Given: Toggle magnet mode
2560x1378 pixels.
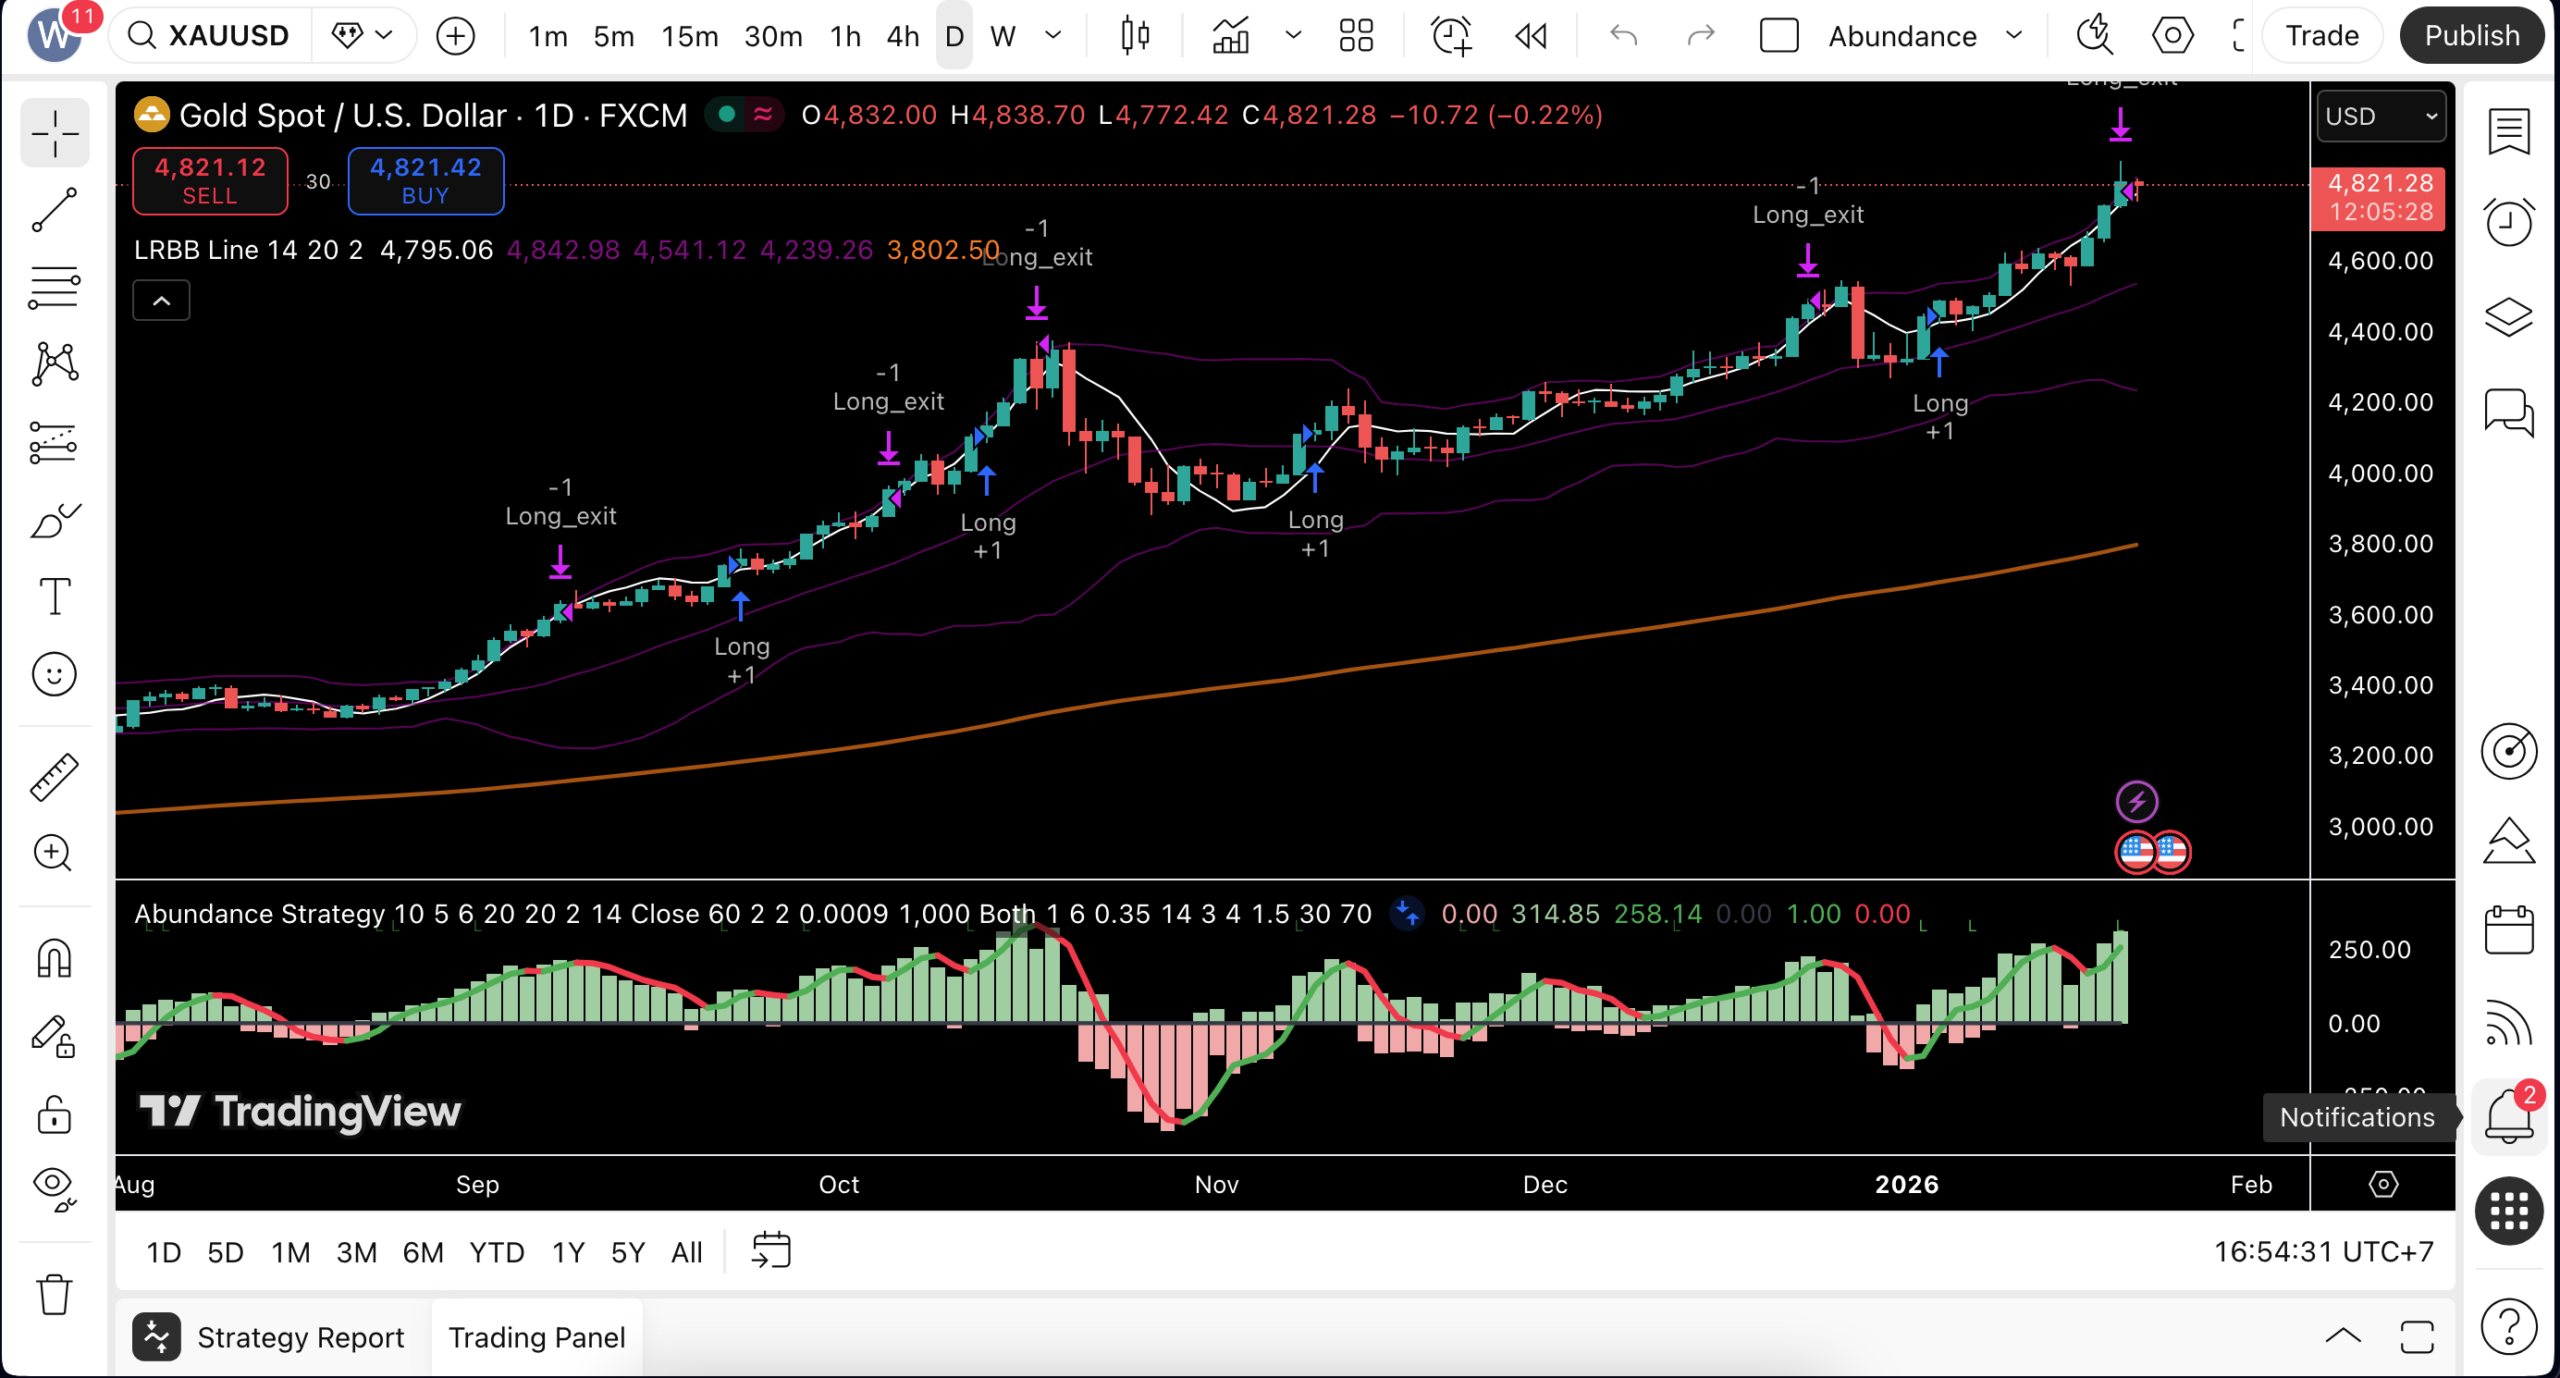Looking at the screenshot, I should (x=54, y=959).
